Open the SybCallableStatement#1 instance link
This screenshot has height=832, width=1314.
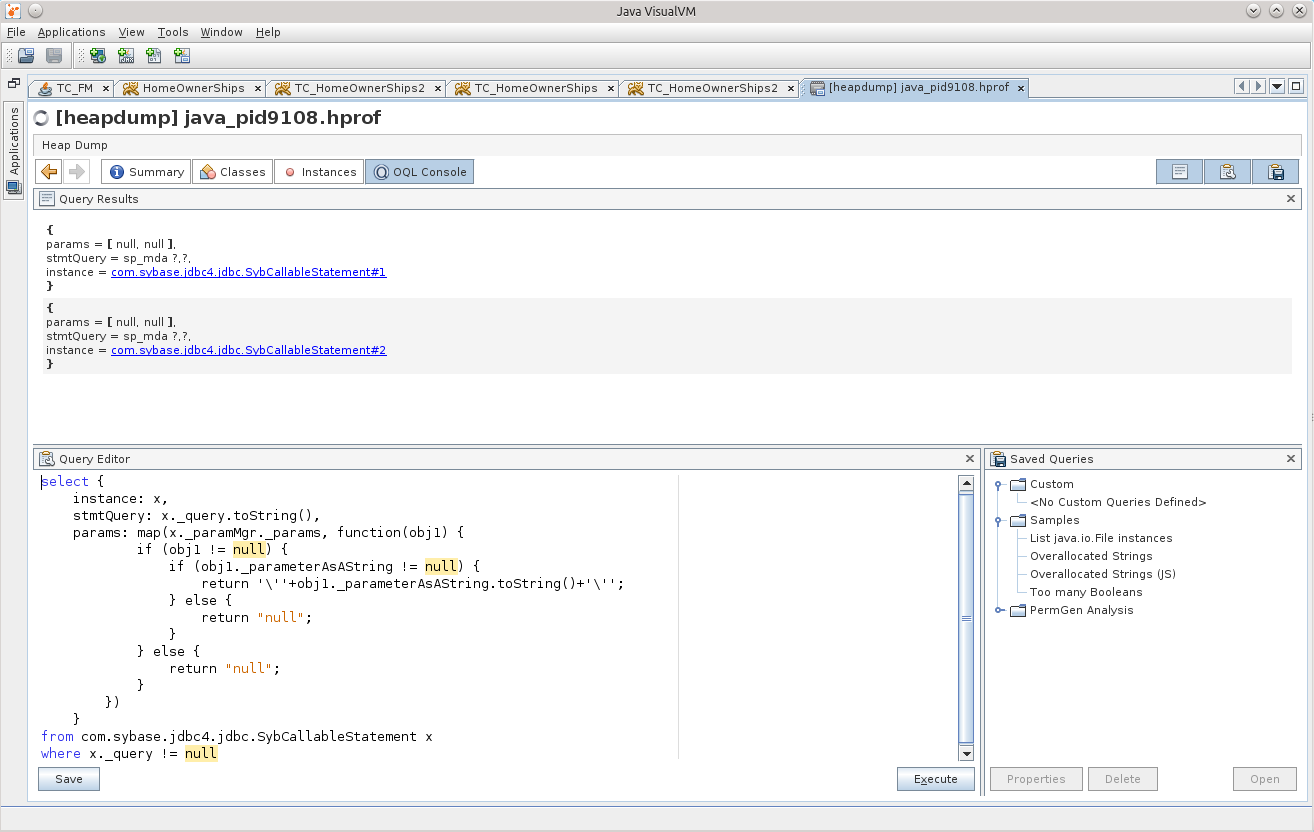[x=248, y=272]
